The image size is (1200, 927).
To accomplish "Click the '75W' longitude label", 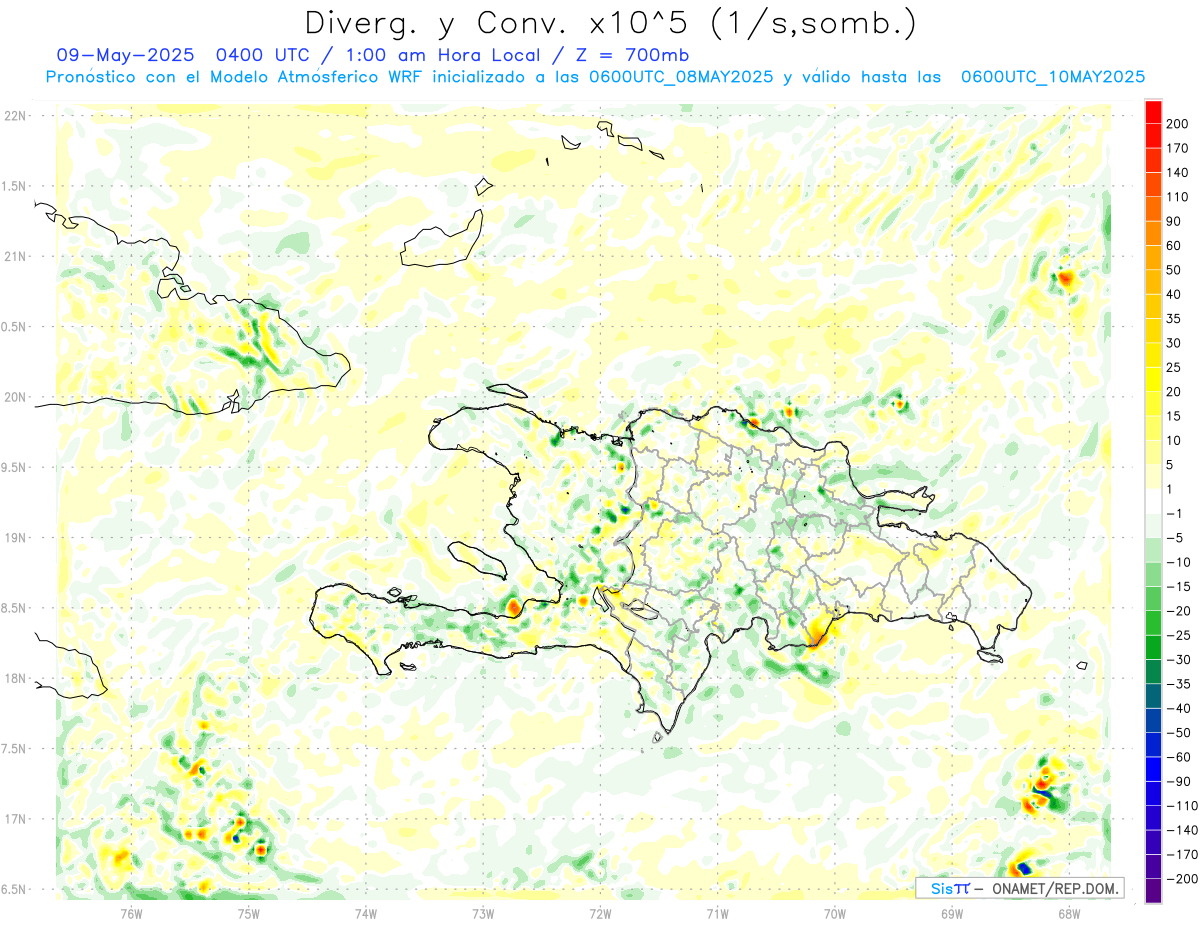I will click(x=248, y=913).
